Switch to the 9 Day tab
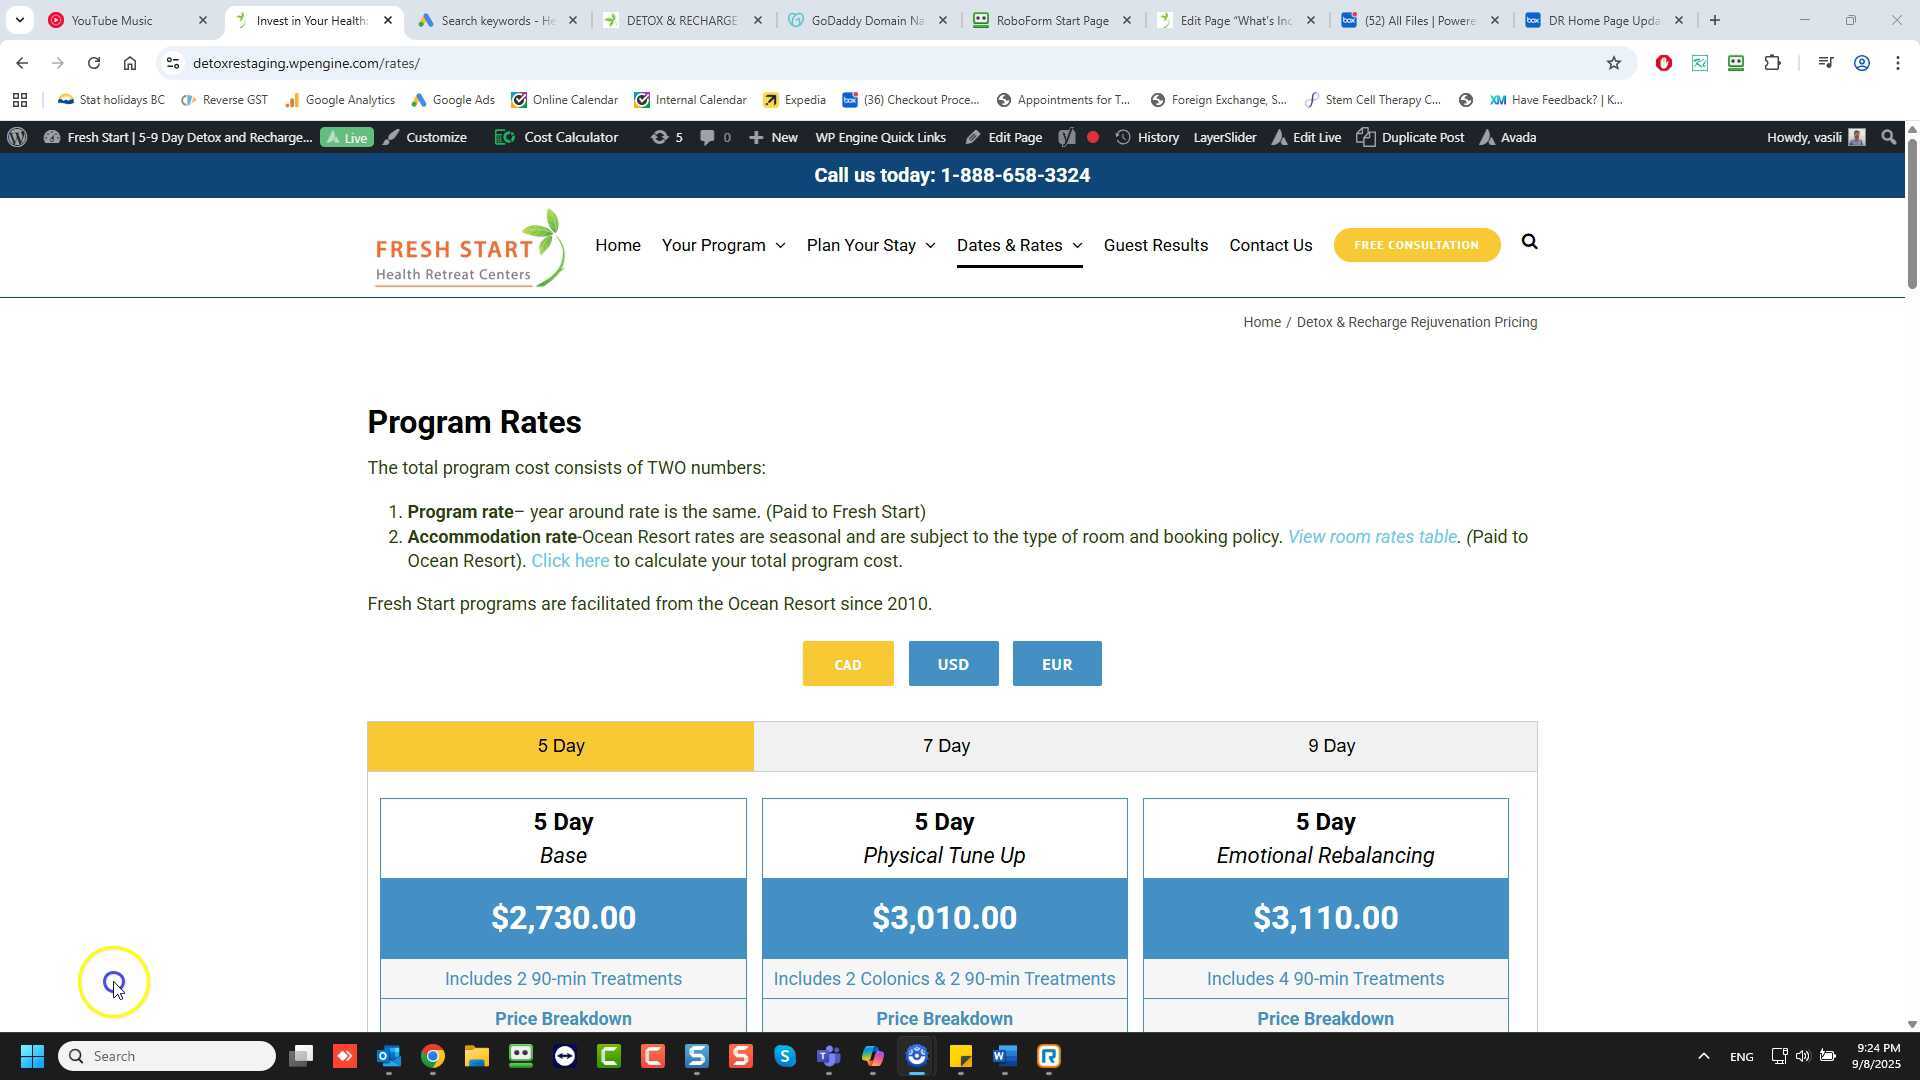This screenshot has height=1080, width=1920. point(1331,746)
